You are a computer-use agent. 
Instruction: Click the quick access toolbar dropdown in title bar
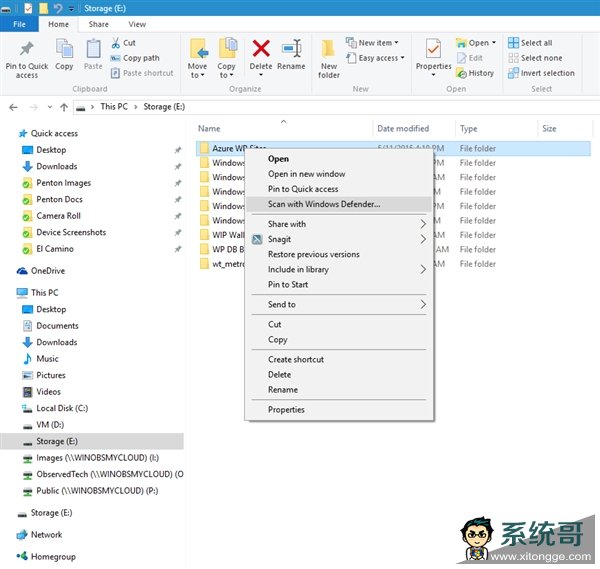tap(72, 8)
